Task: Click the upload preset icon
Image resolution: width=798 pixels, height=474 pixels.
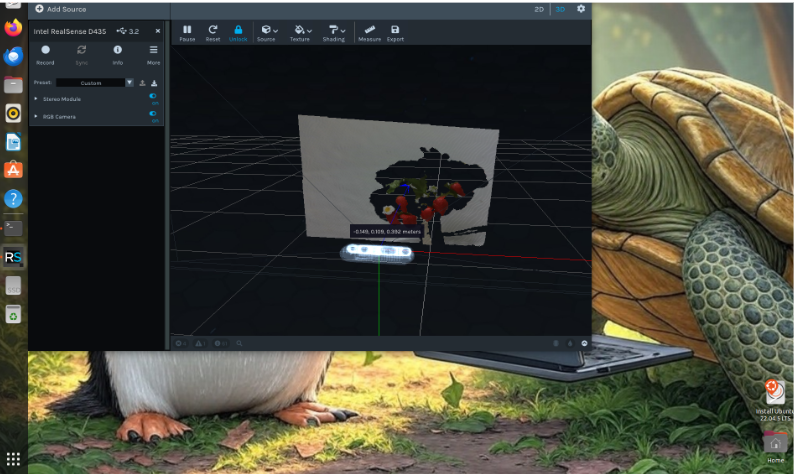Action: coord(142,82)
